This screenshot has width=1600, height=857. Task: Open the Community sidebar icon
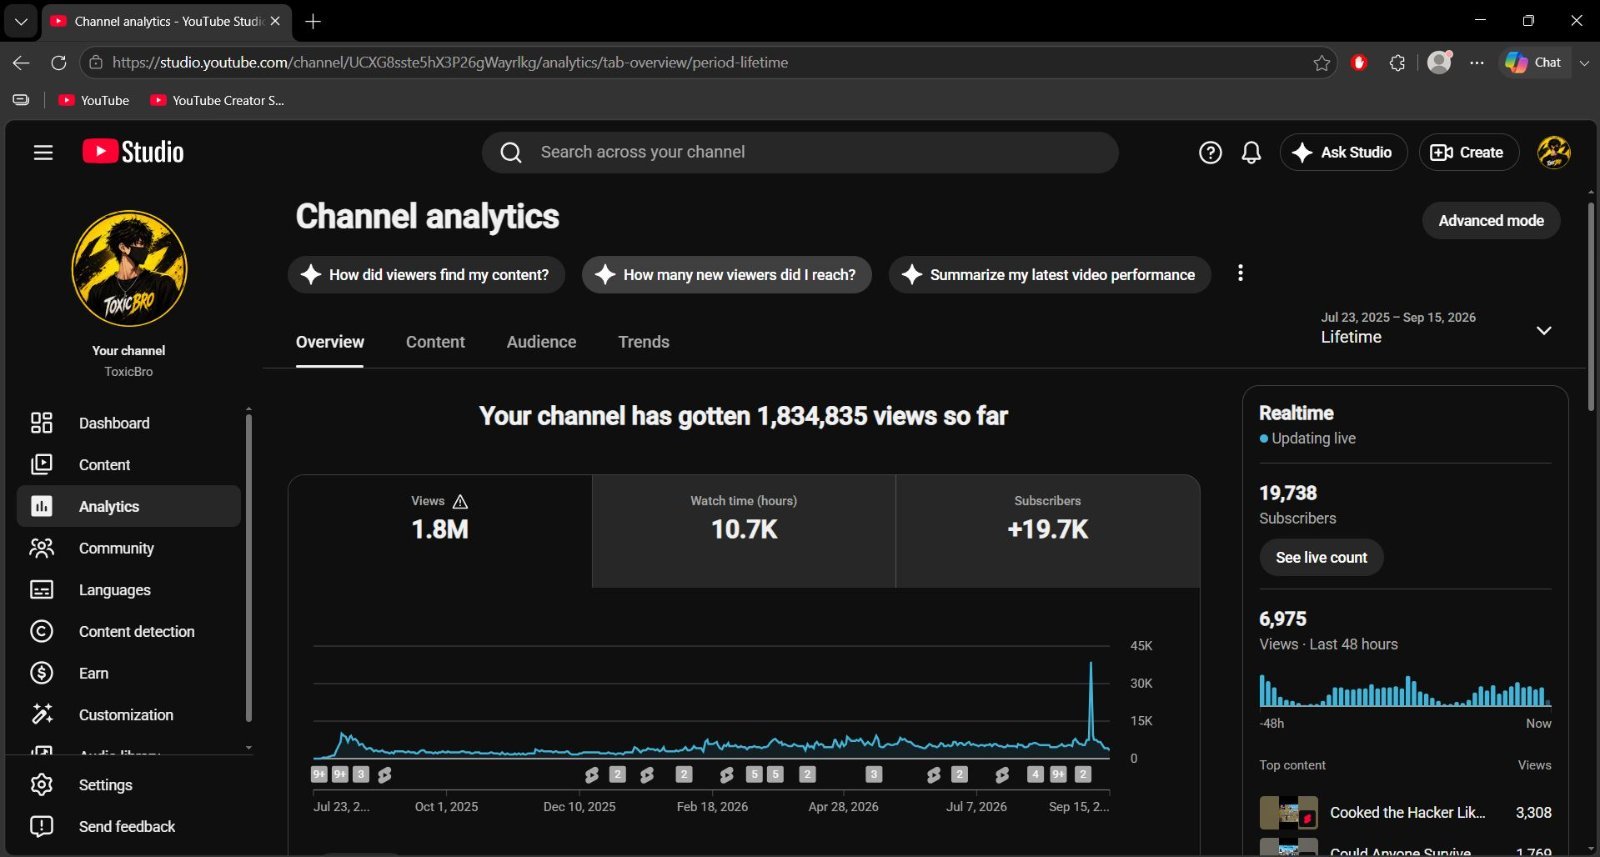click(41, 548)
